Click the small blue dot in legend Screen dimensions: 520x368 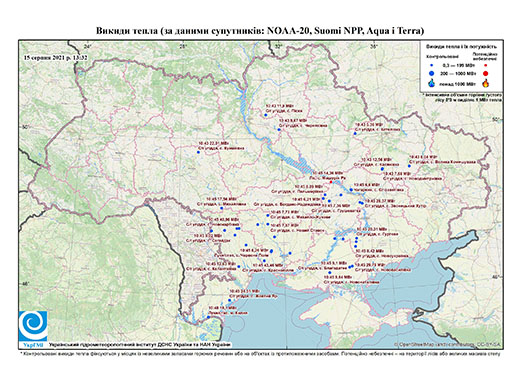[x=432, y=65]
